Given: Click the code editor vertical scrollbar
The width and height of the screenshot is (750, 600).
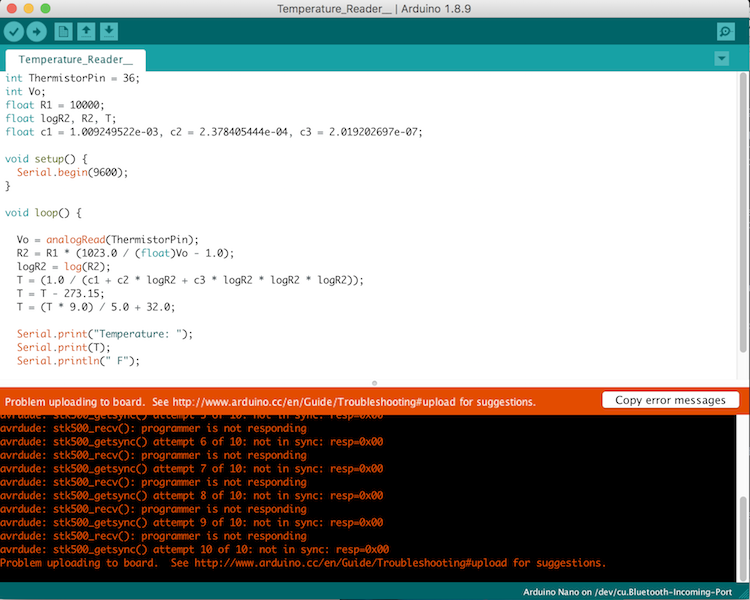Looking at the screenshot, I should point(743,213).
